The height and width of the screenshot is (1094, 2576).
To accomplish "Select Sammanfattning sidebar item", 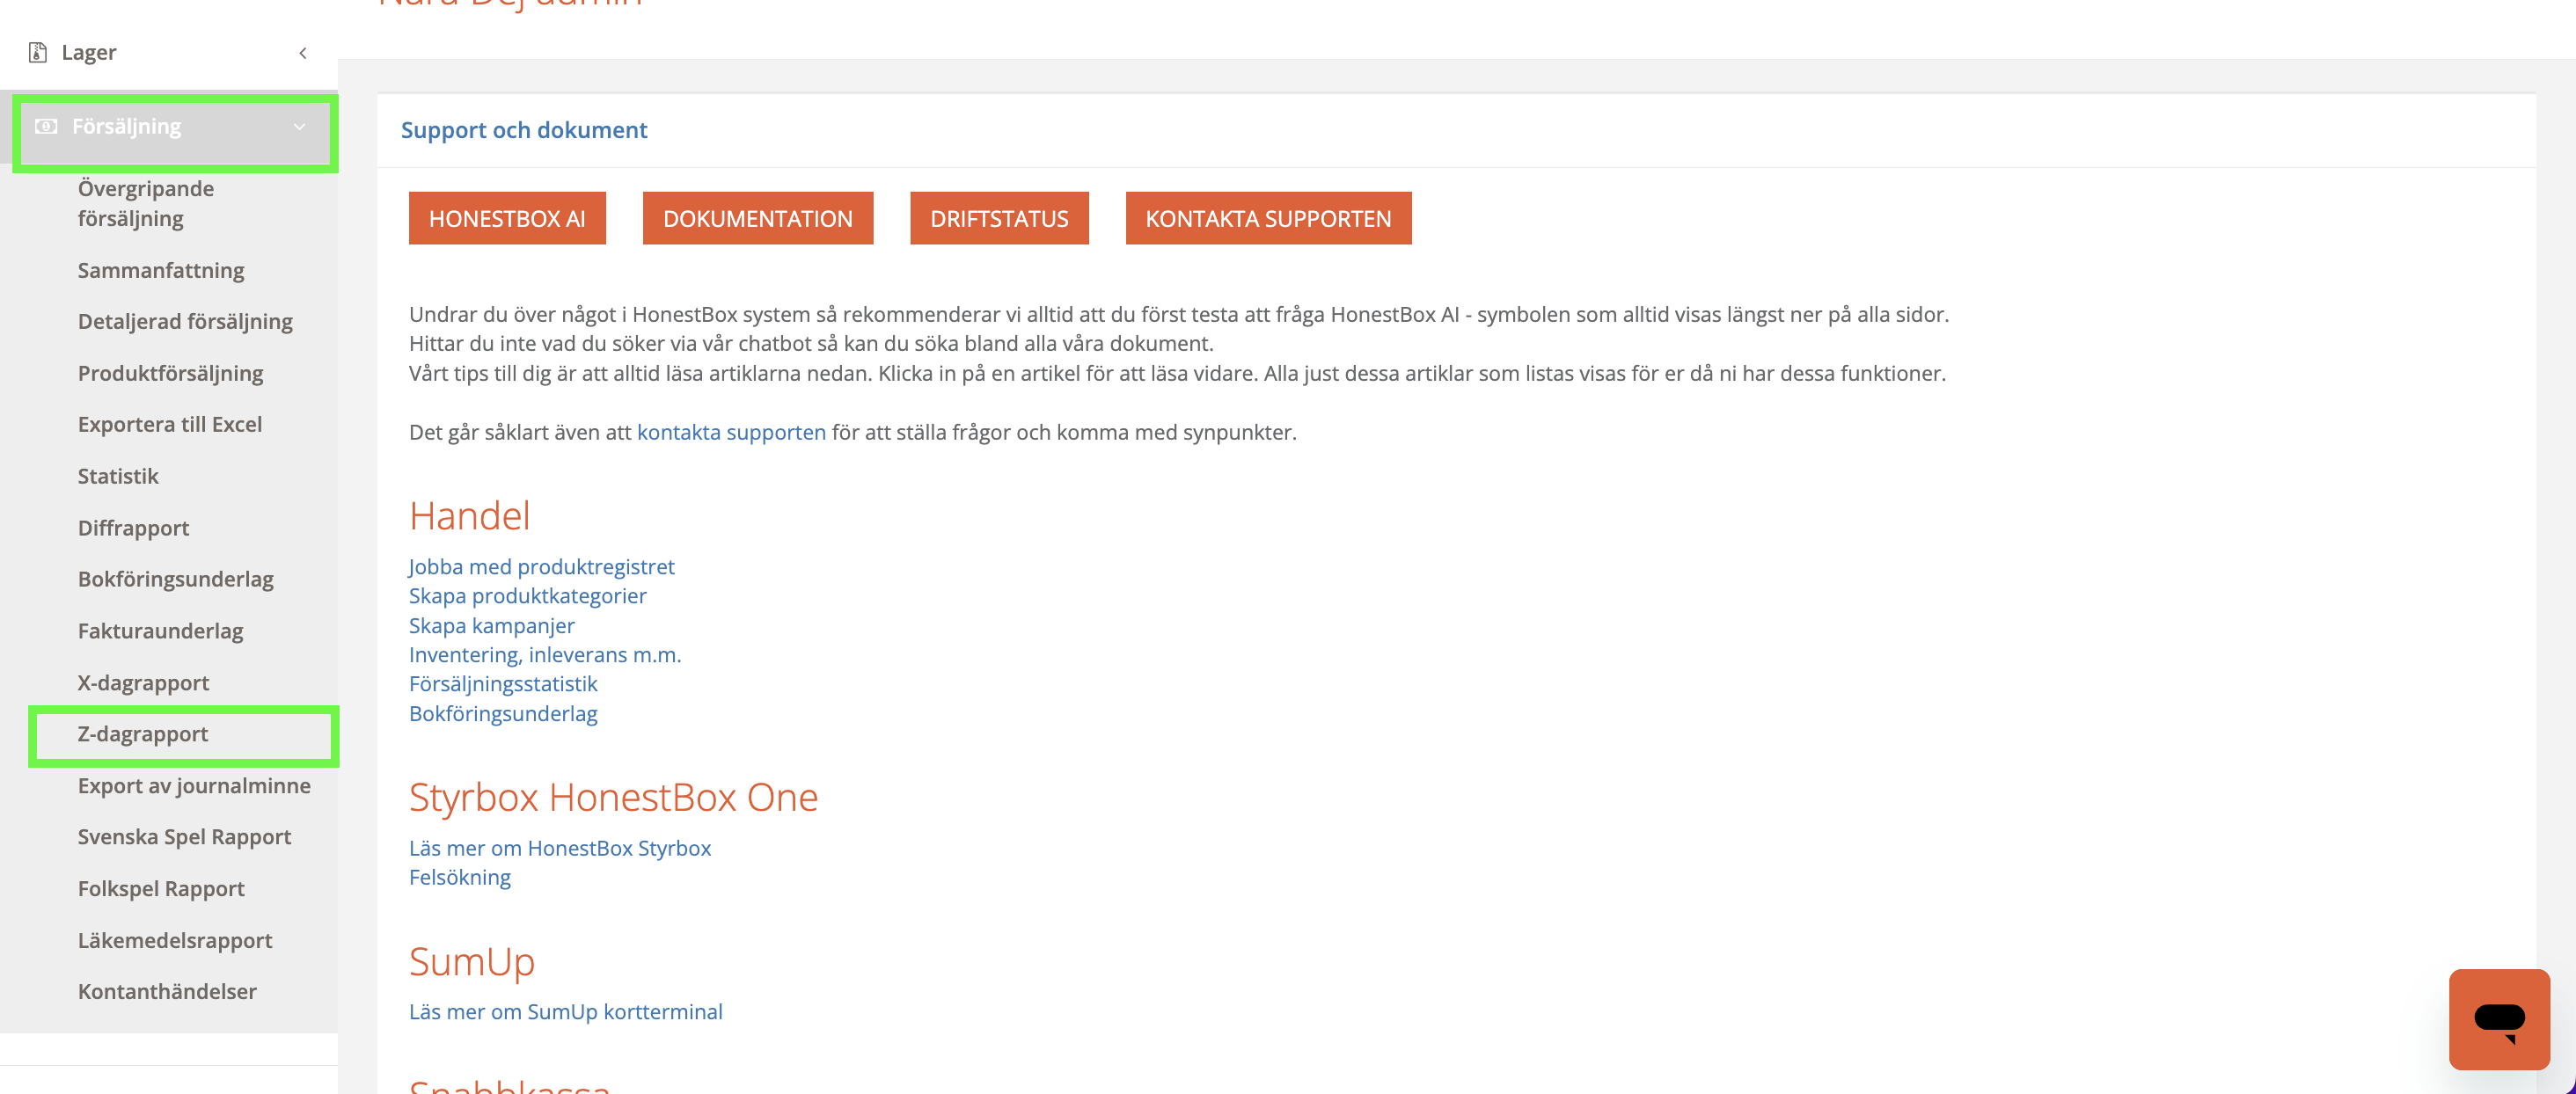I will (x=161, y=270).
